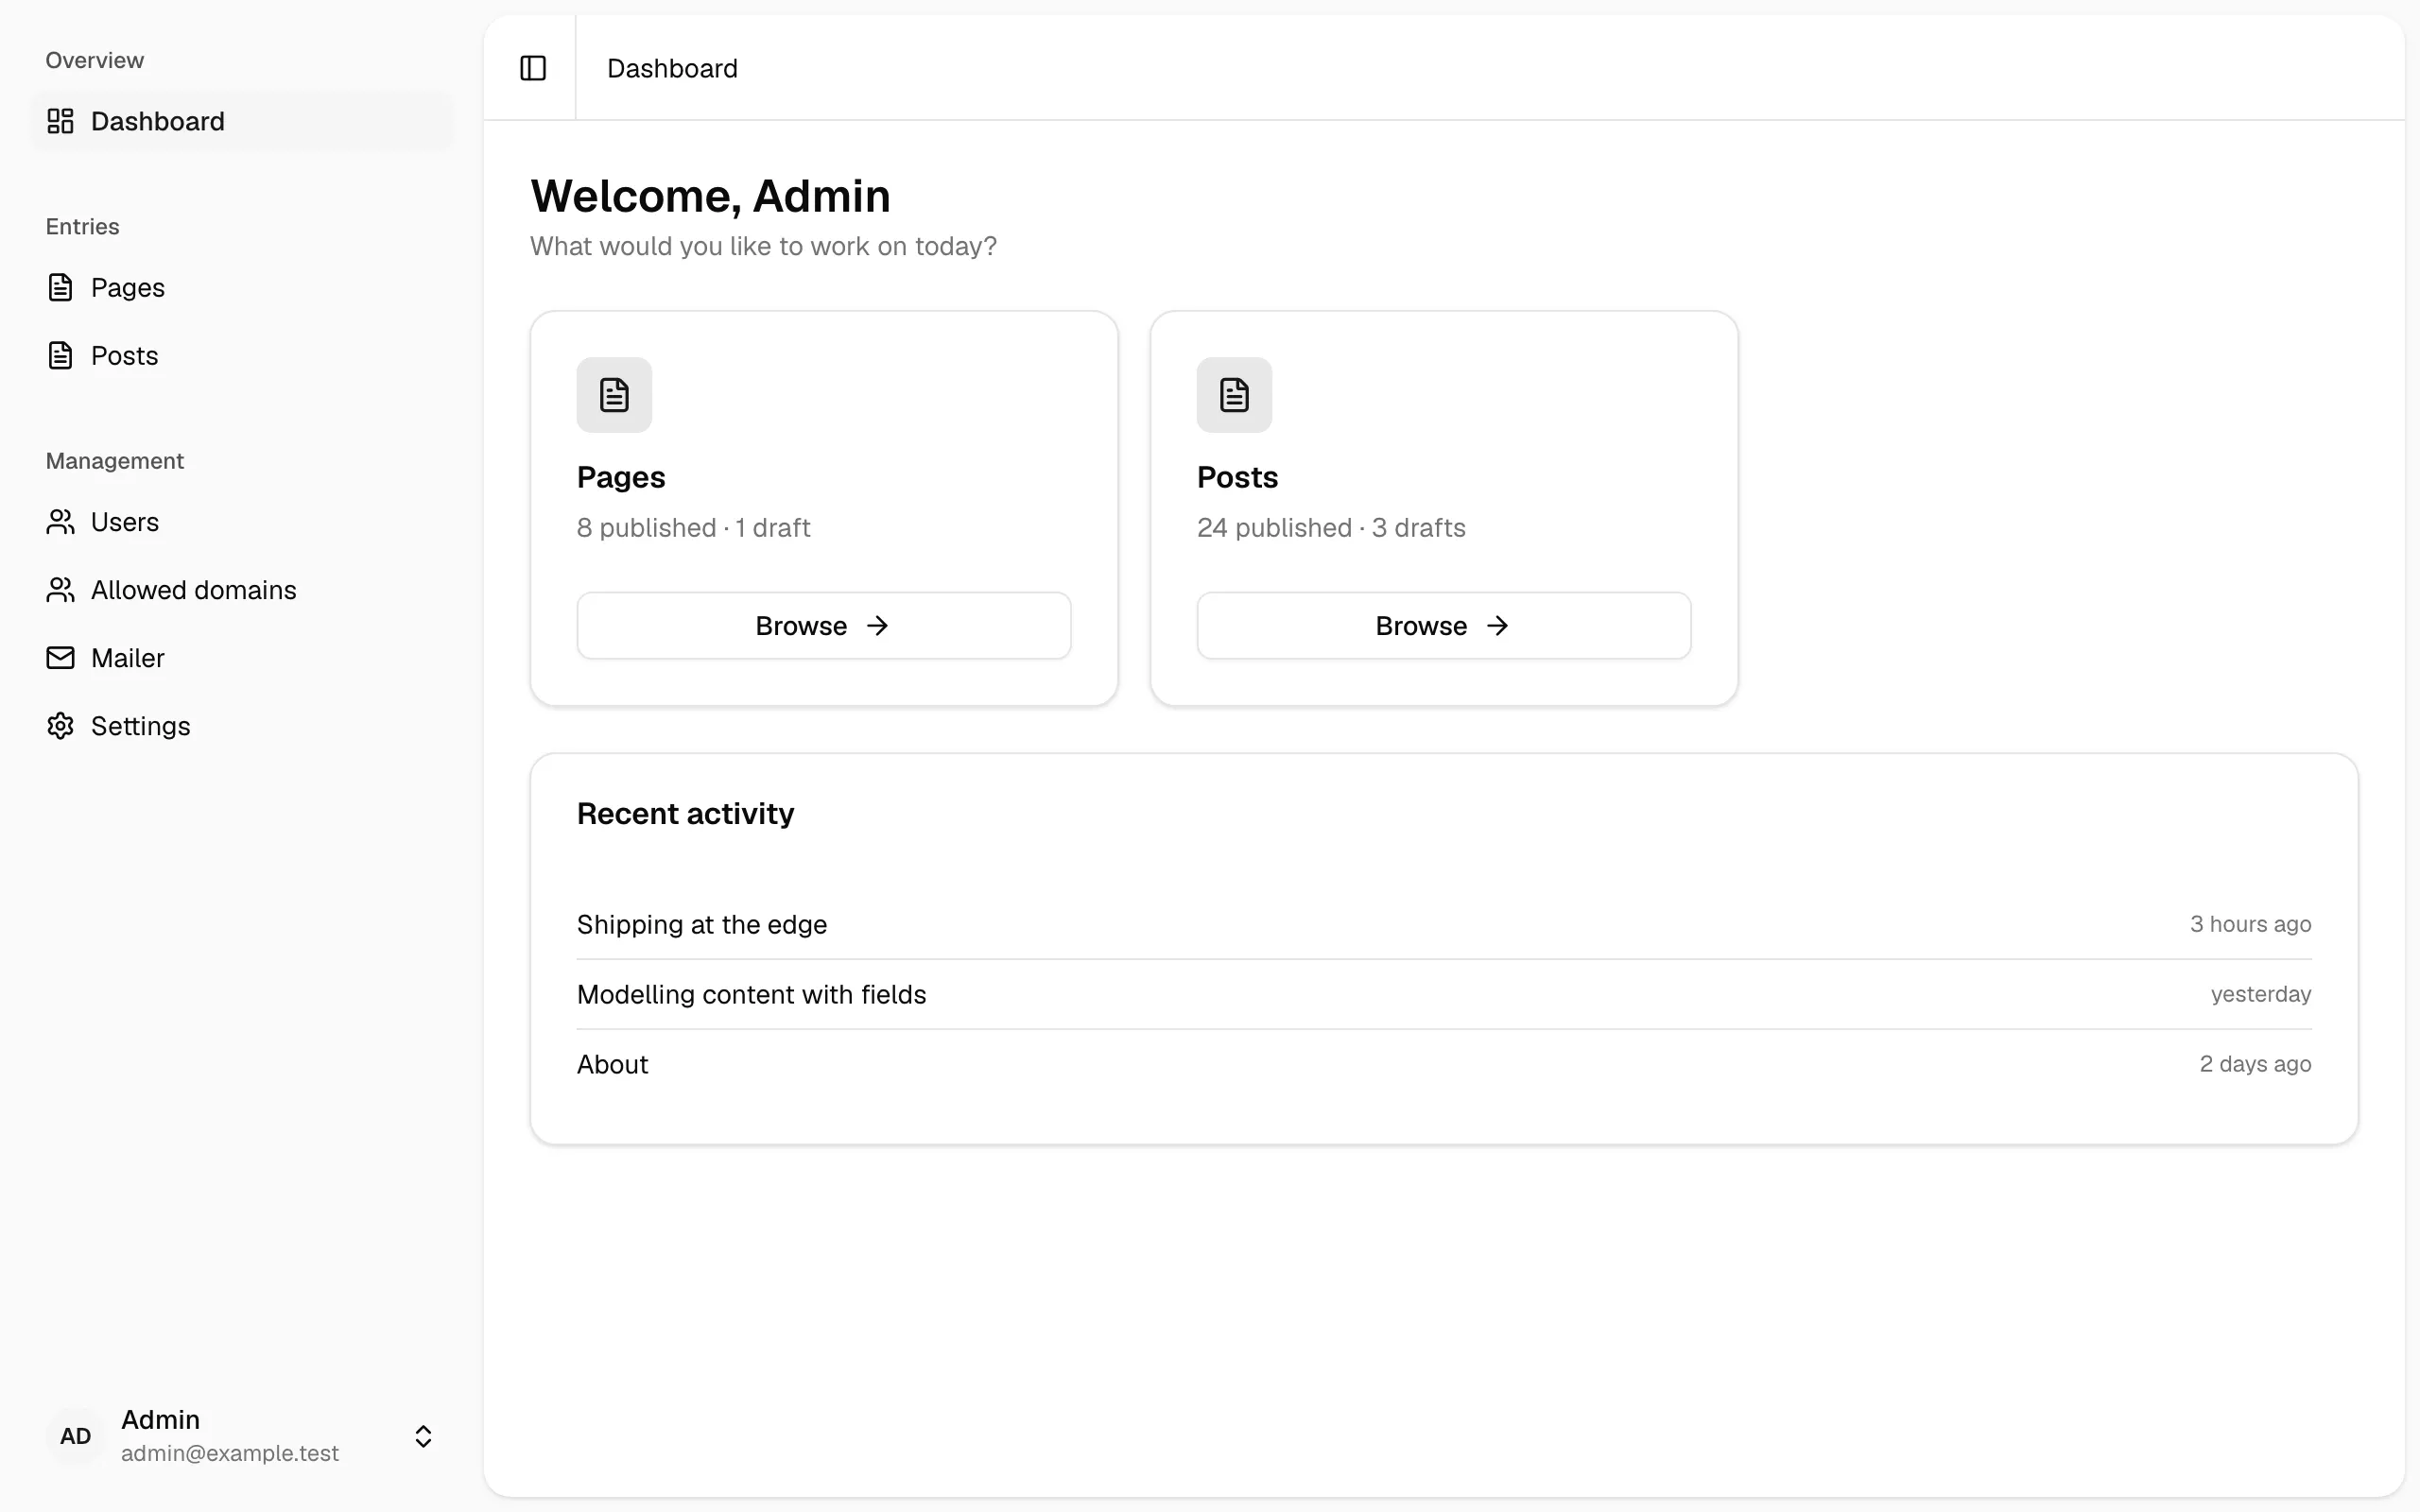Click the admin@example.test email text
This screenshot has height=1512, width=2420.
pos(230,1453)
